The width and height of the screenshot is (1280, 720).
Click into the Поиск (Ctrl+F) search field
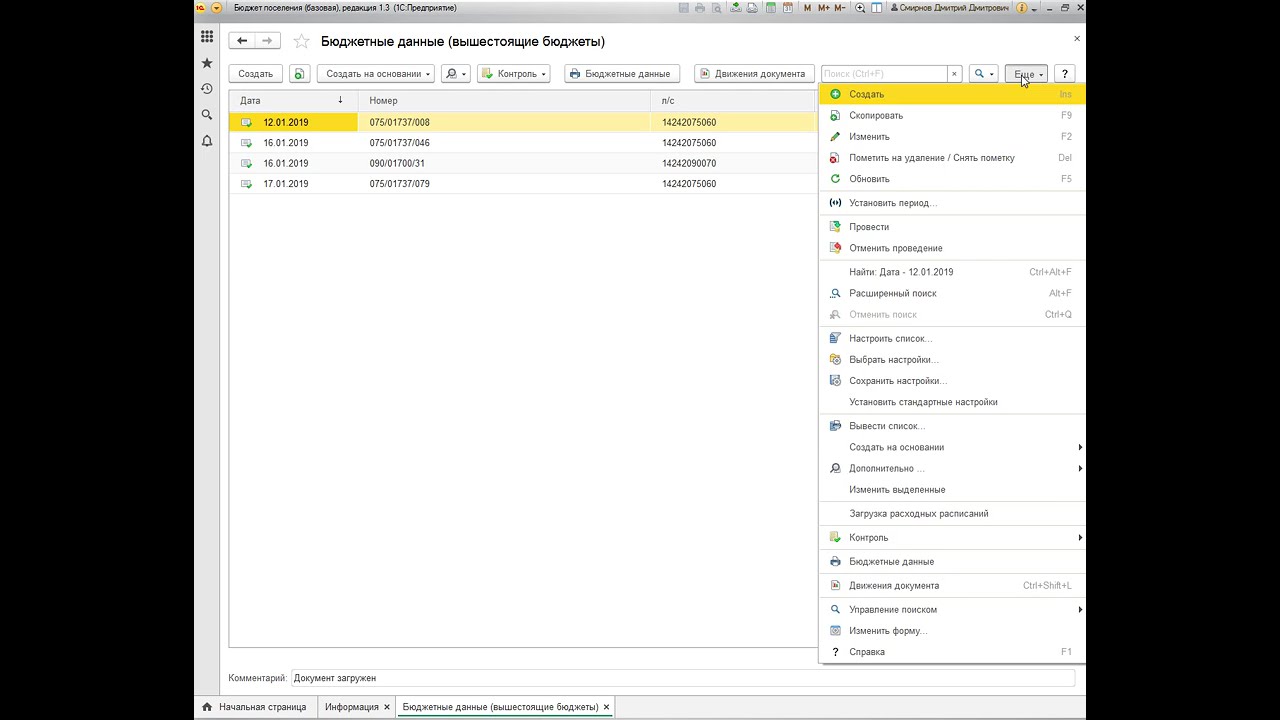tap(884, 74)
